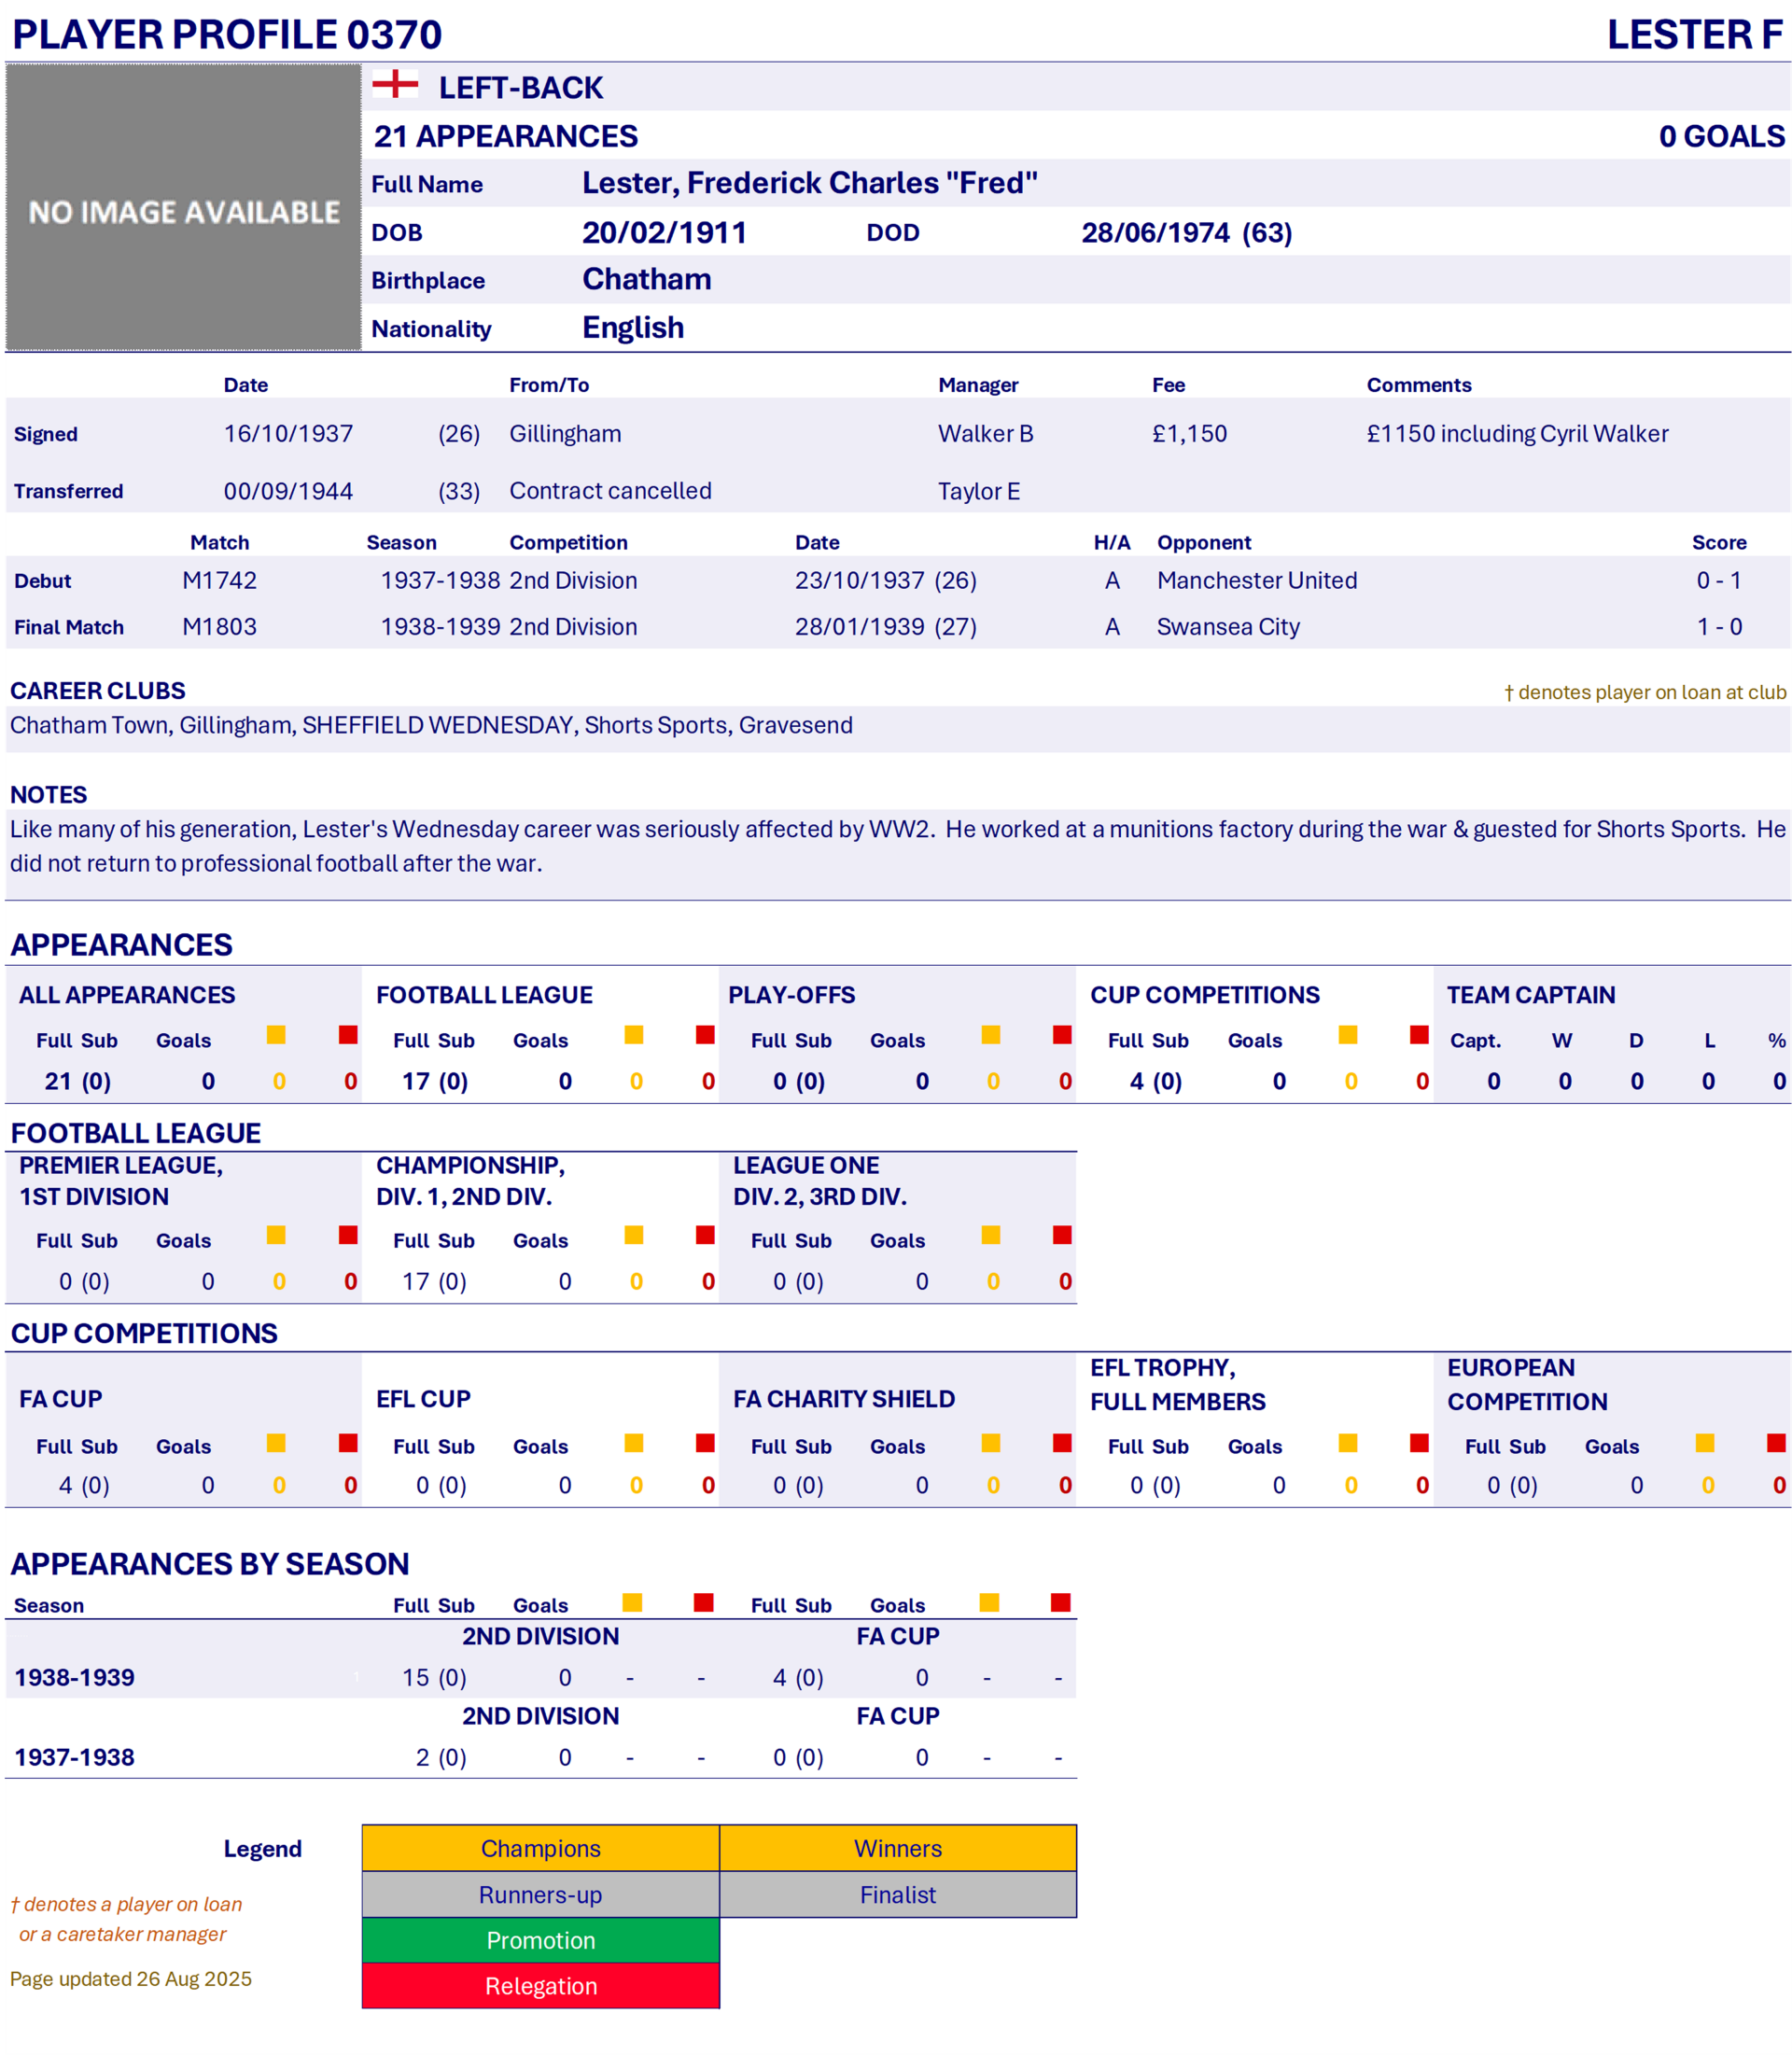Click the red card icon under Football League
This screenshot has width=1792, height=2055.
coord(705,1035)
